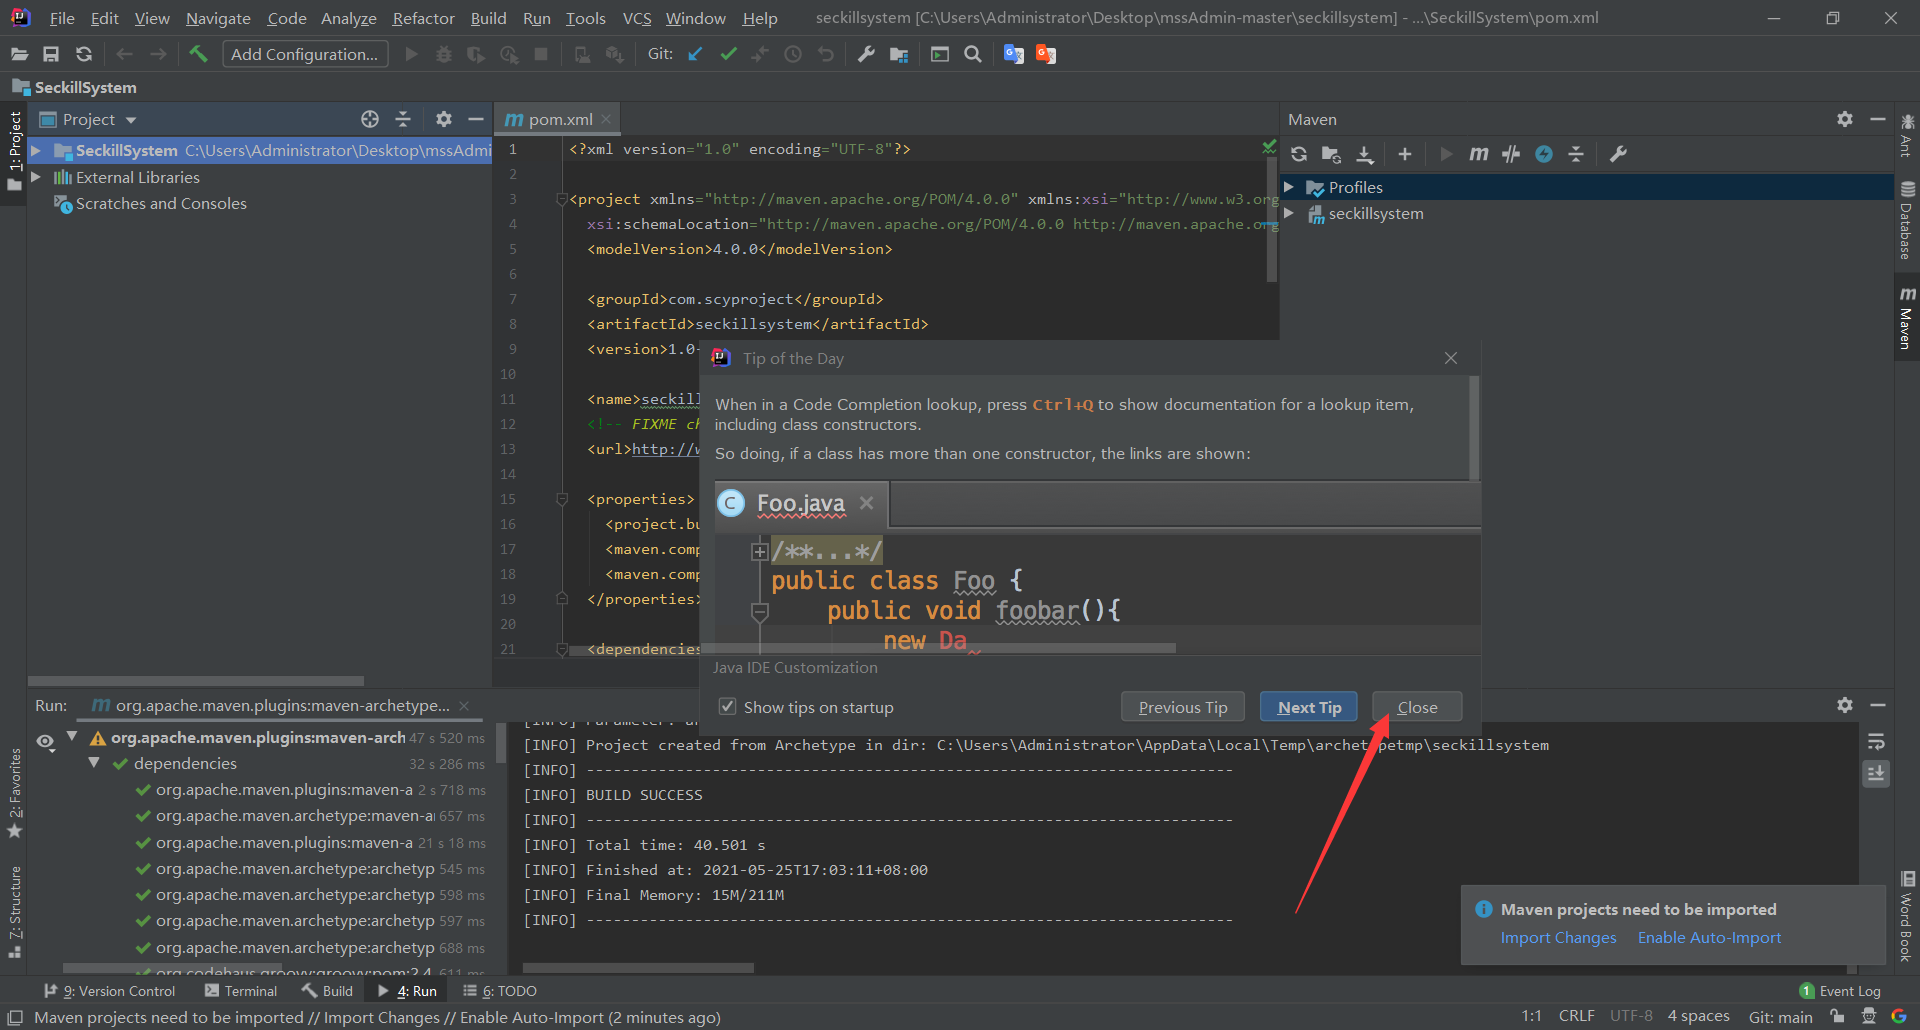Click the Previous Tip button
Image resolution: width=1920 pixels, height=1030 pixels.
tap(1183, 707)
